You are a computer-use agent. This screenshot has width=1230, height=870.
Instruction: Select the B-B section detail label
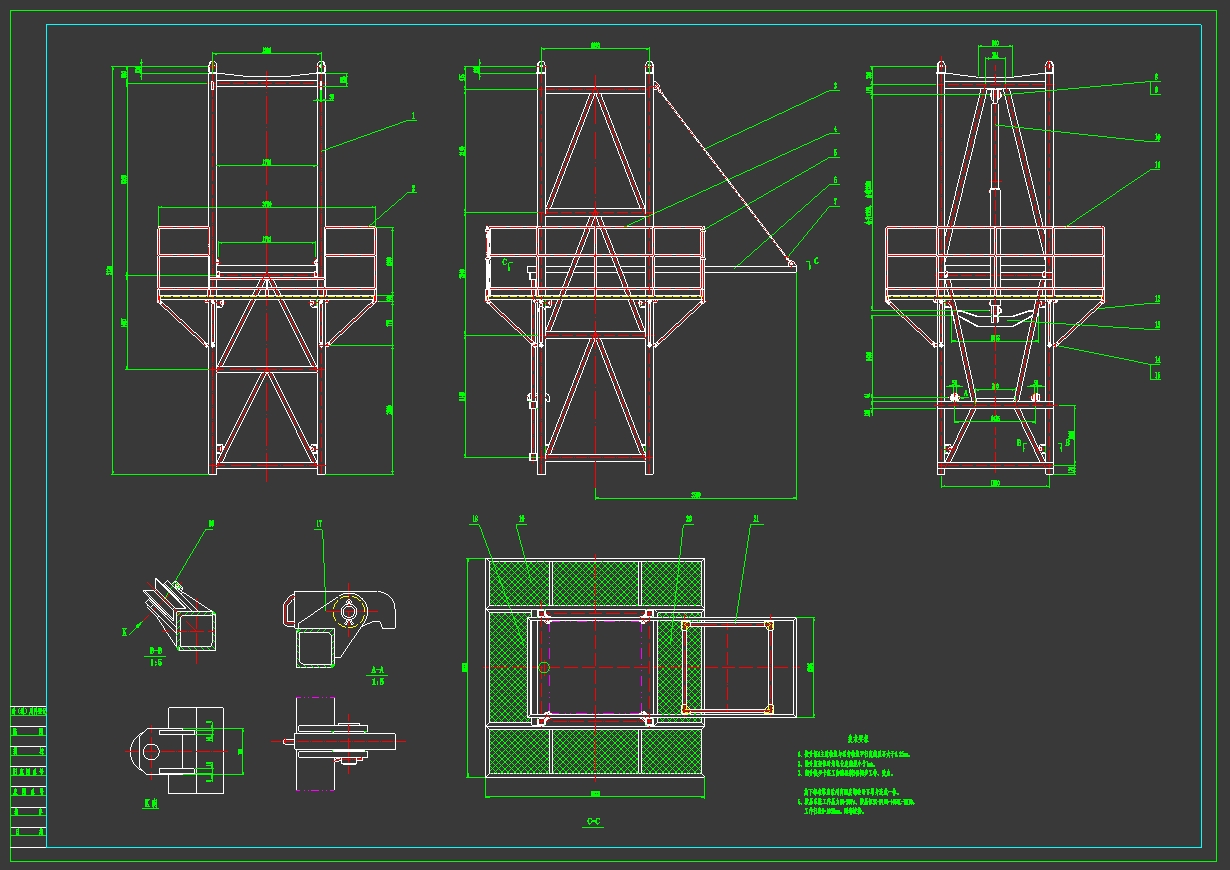coord(157,651)
